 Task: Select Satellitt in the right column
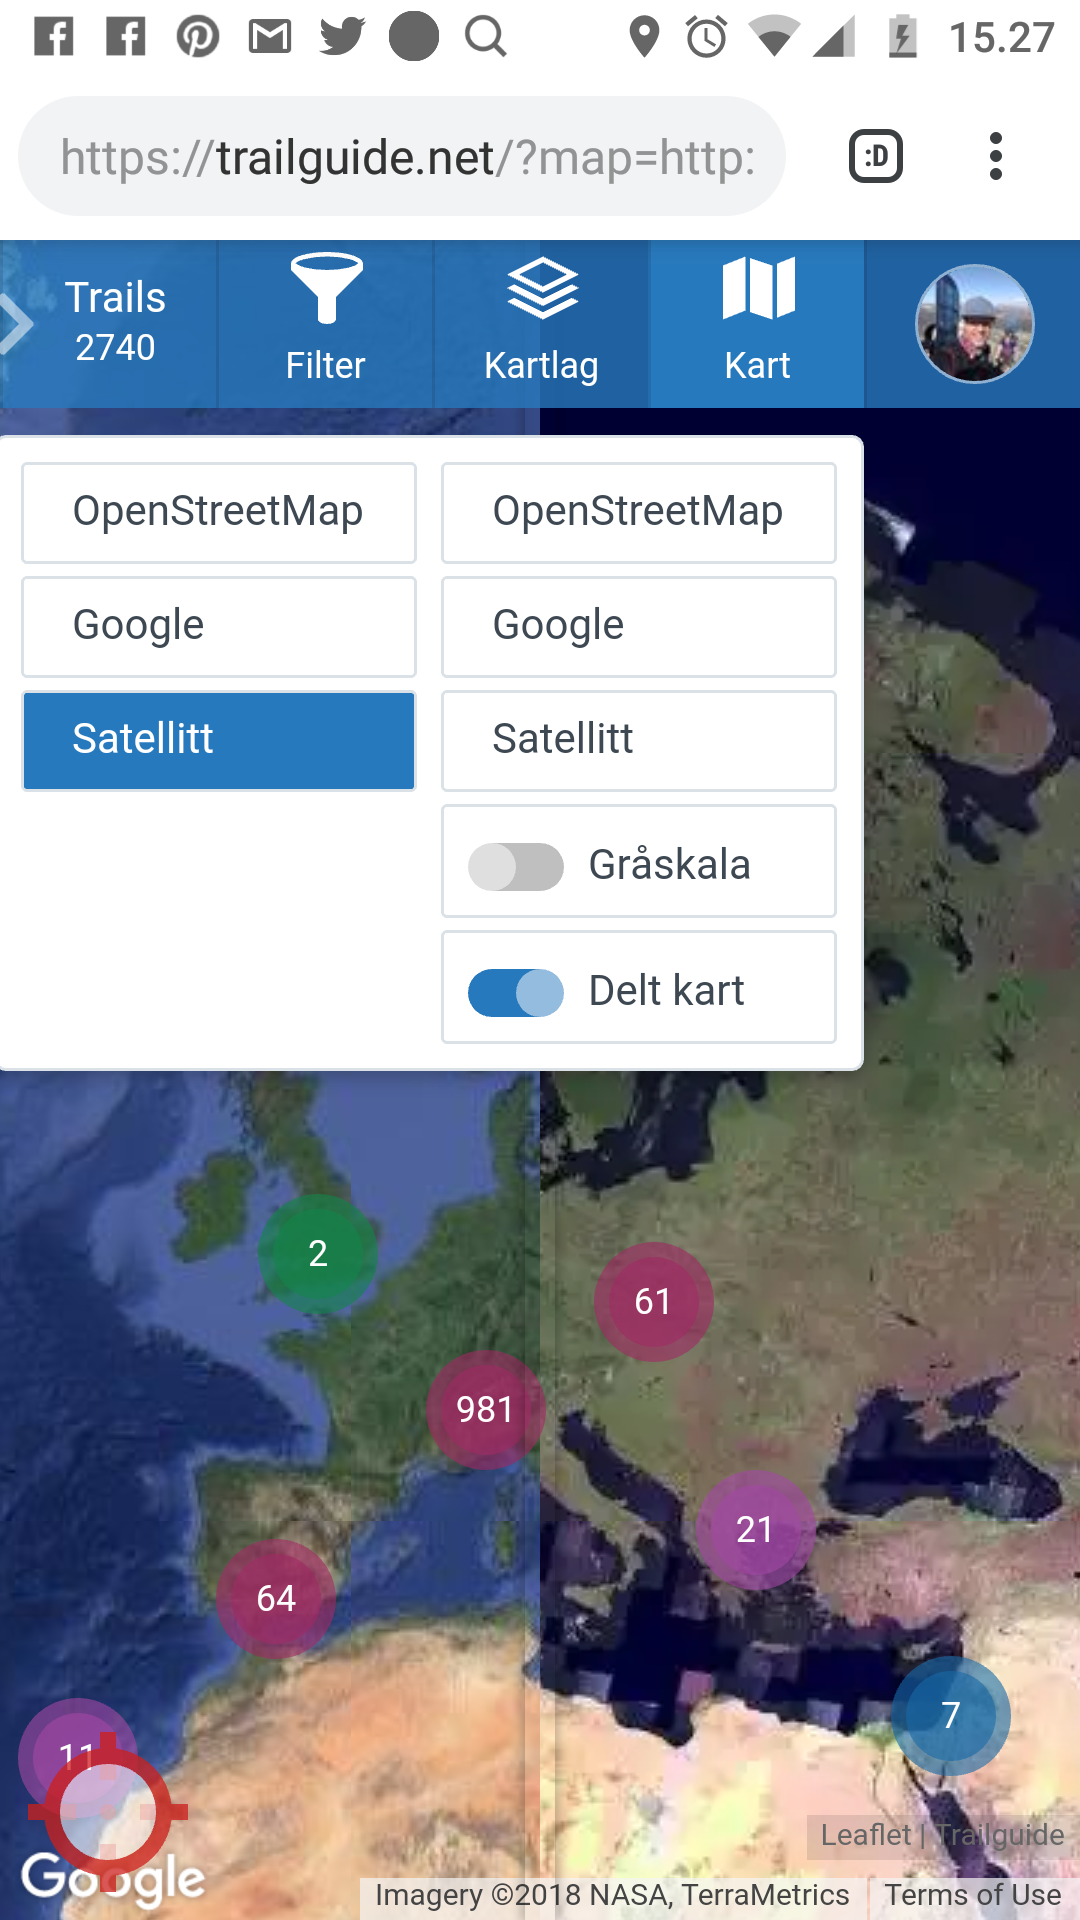638,740
